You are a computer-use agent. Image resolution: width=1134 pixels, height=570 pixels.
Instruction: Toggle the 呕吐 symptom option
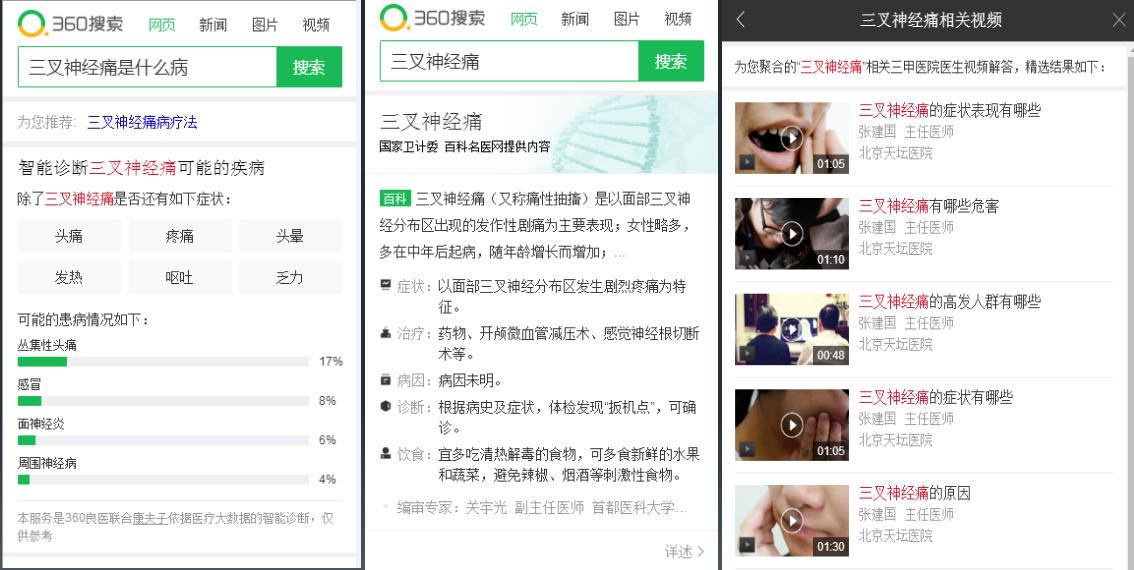click(x=179, y=277)
